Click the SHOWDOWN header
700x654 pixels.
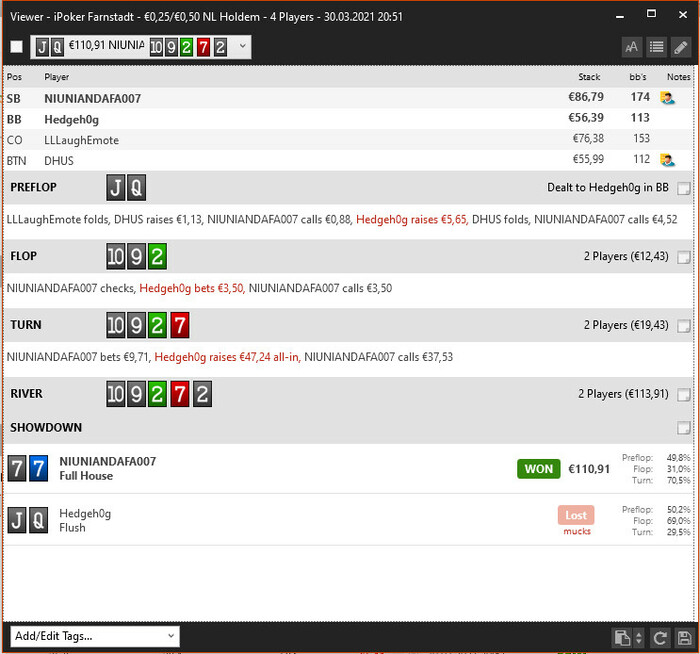point(46,427)
